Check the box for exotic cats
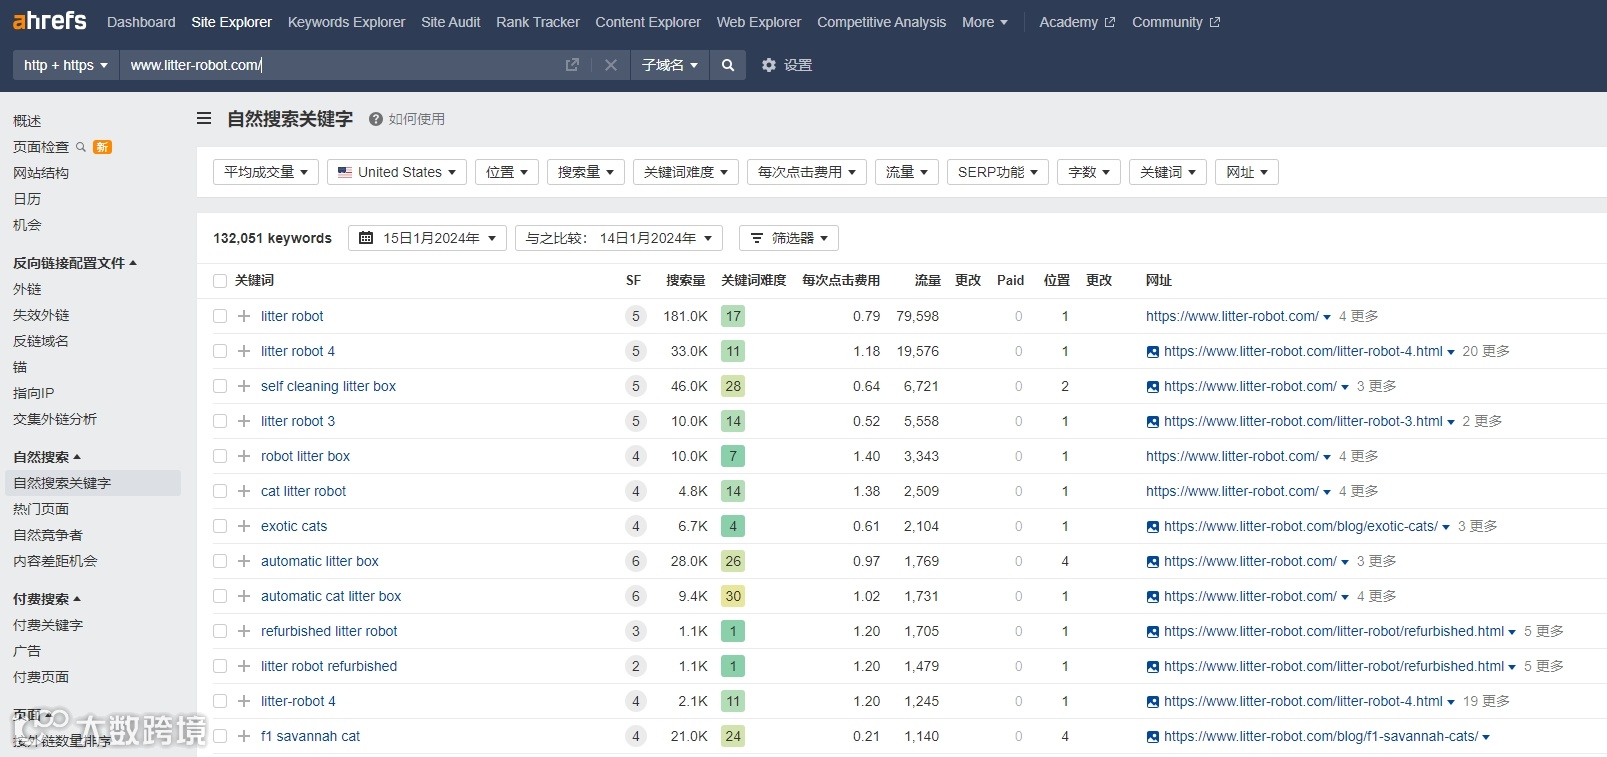The width and height of the screenshot is (1607, 757). tap(220, 526)
